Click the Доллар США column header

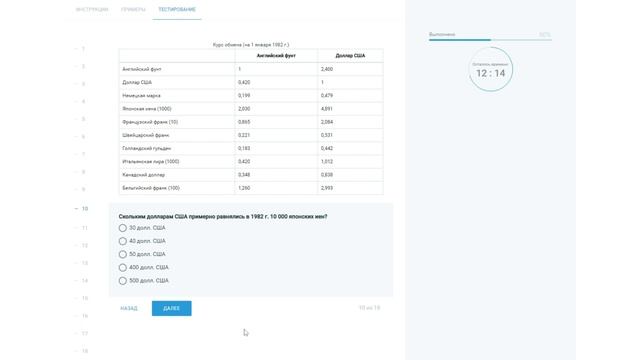pos(350,56)
